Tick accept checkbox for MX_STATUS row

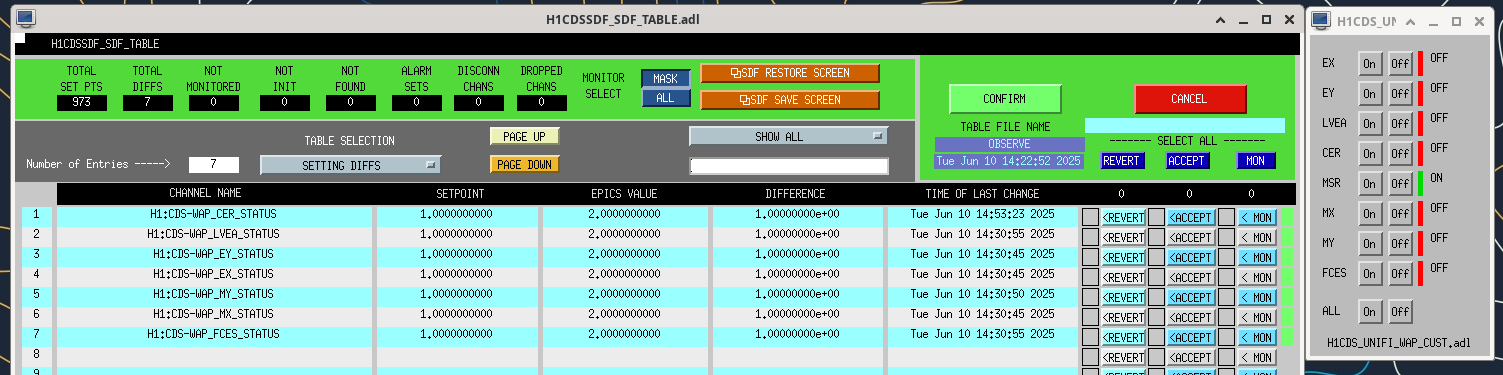click(x=1156, y=316)
